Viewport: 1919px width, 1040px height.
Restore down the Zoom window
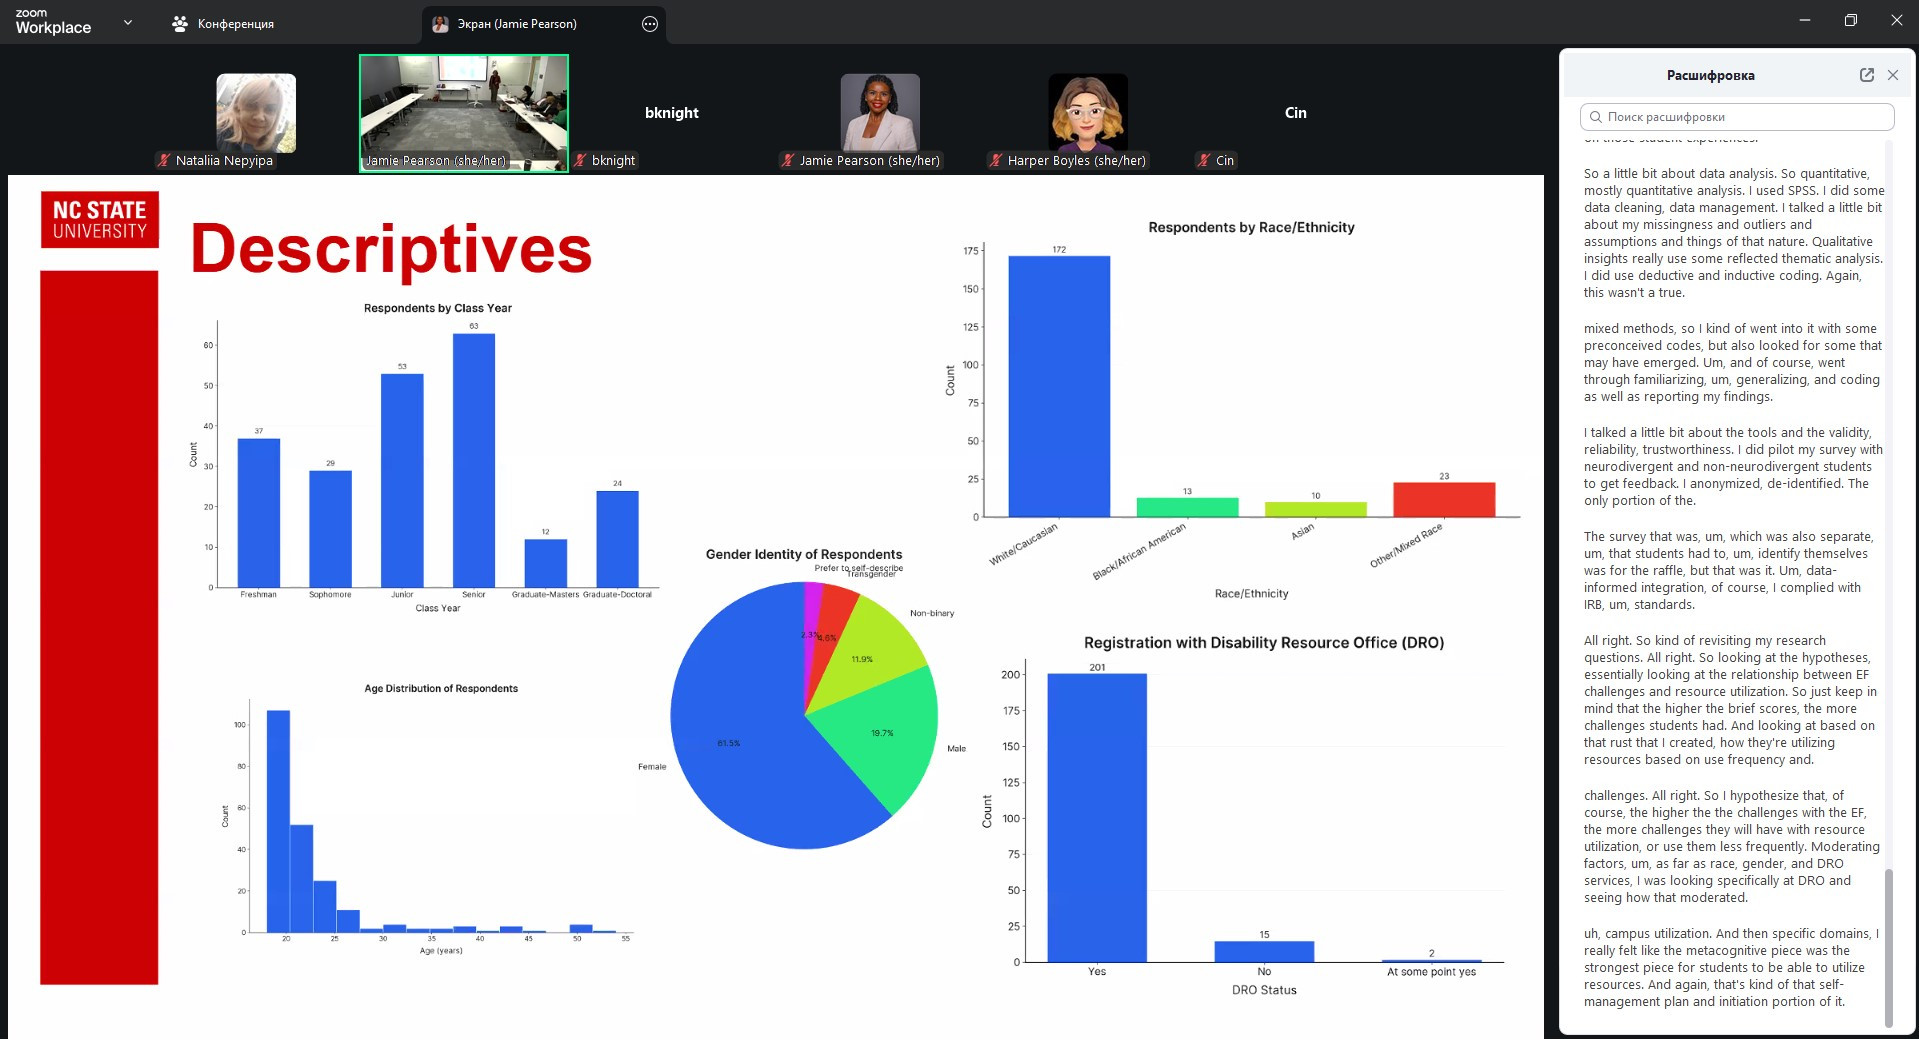1850,20
